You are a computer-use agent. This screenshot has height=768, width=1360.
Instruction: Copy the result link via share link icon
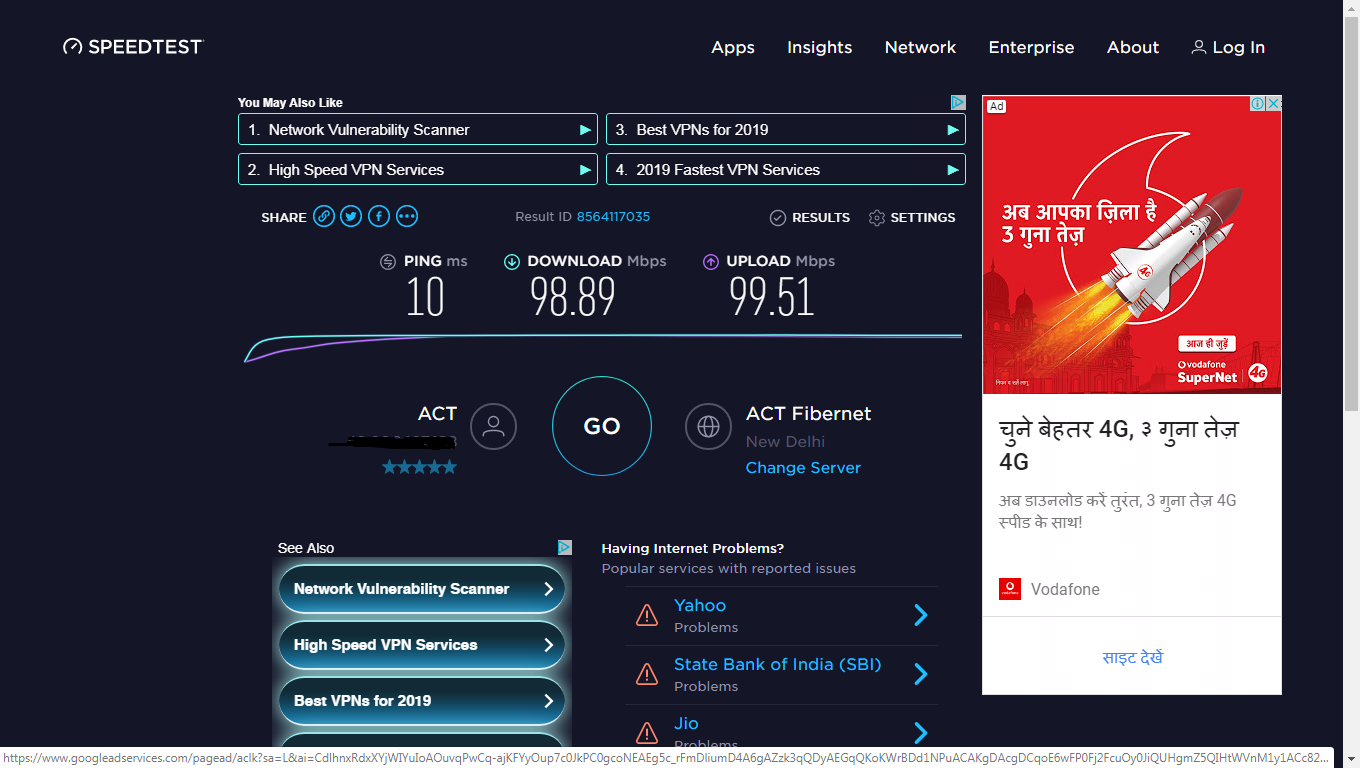pos(324,216)
